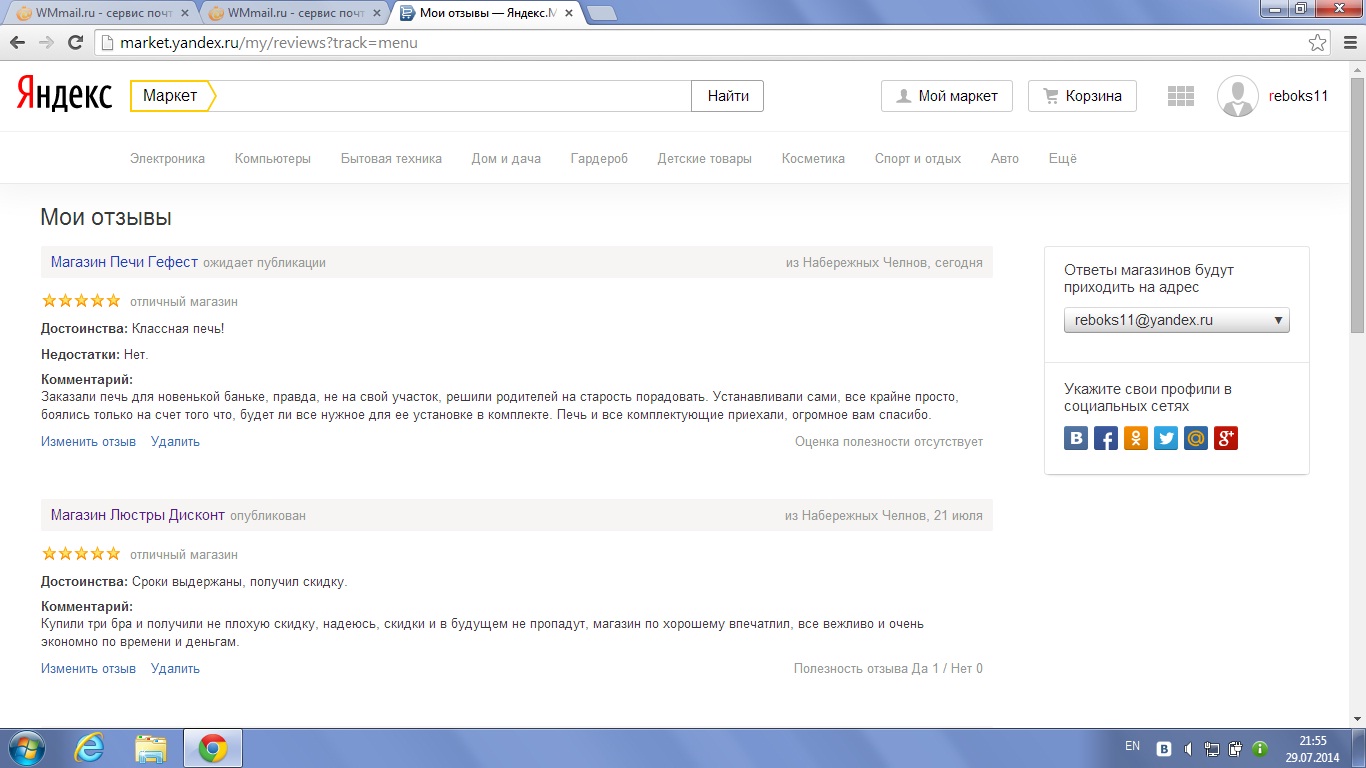Go back with browser back arrow
The width and height of the screenshot is (1366, 768).
tap(17, 43)
